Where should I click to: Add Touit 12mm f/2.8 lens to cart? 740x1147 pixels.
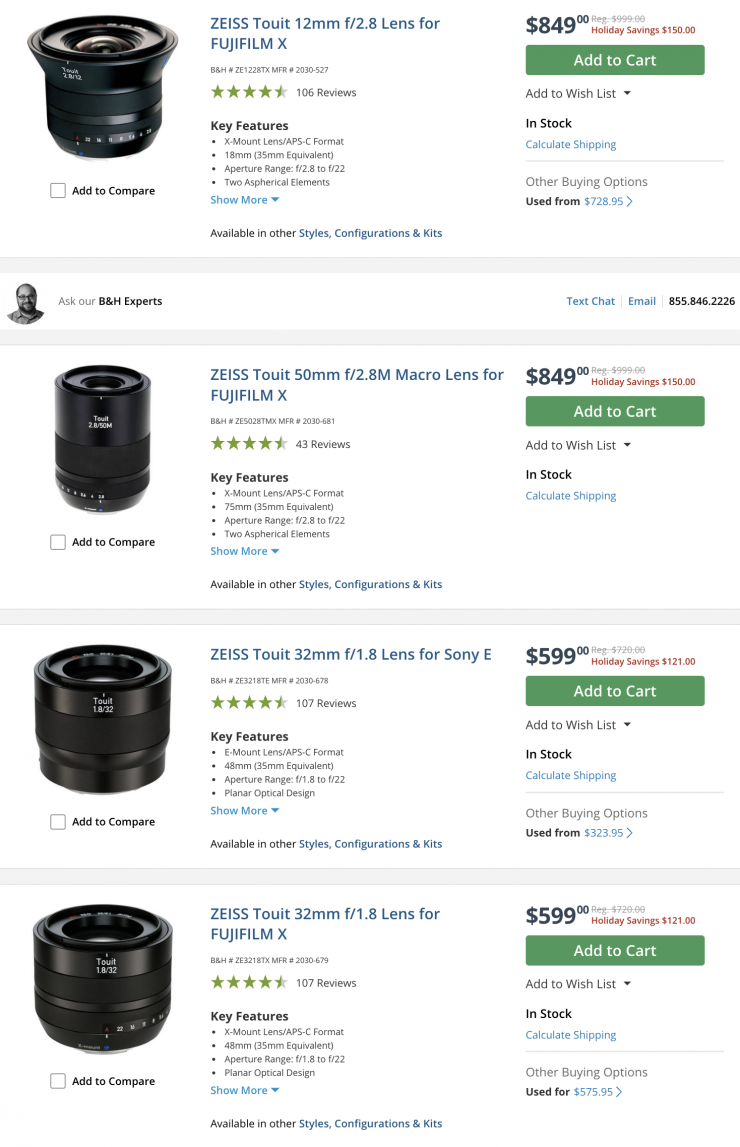pyautogui.click(x=615, y=60)
